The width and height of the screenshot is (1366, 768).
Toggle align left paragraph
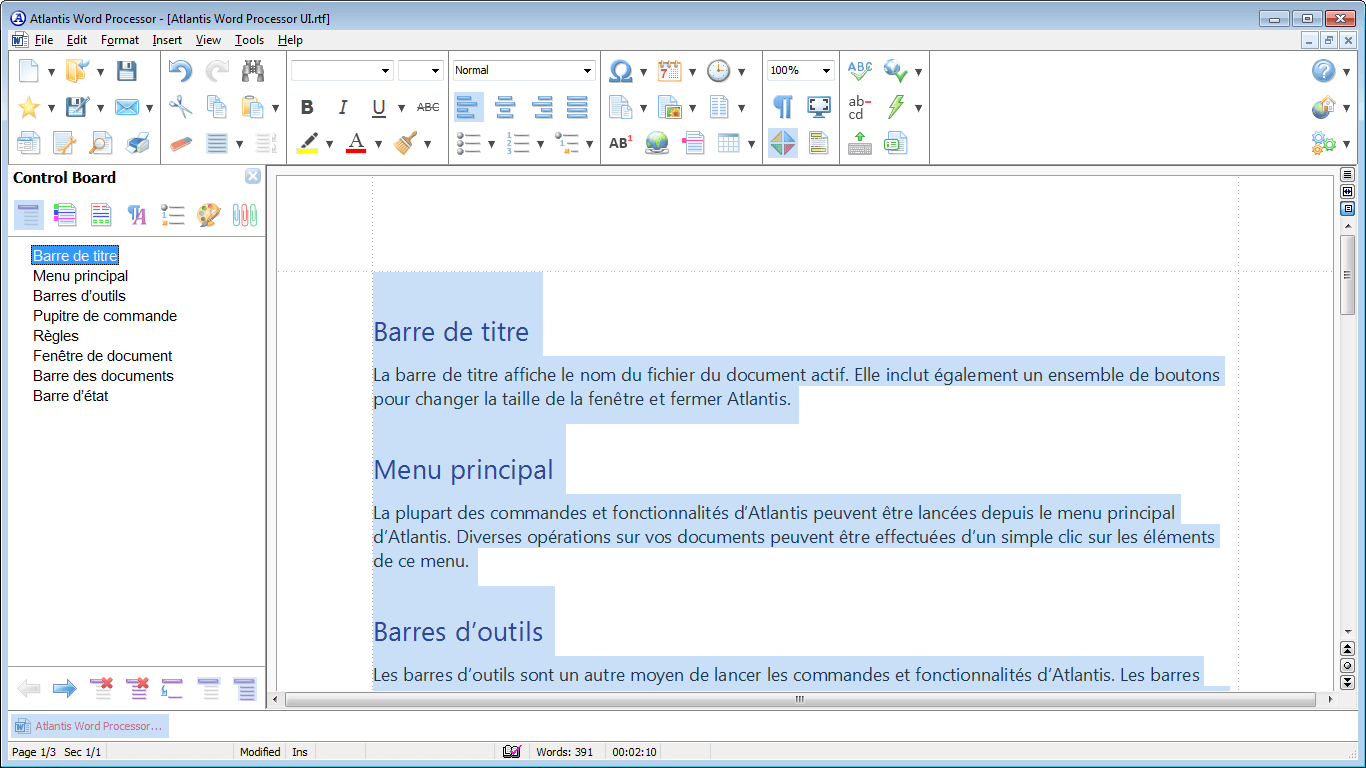(x=469, y=107)
